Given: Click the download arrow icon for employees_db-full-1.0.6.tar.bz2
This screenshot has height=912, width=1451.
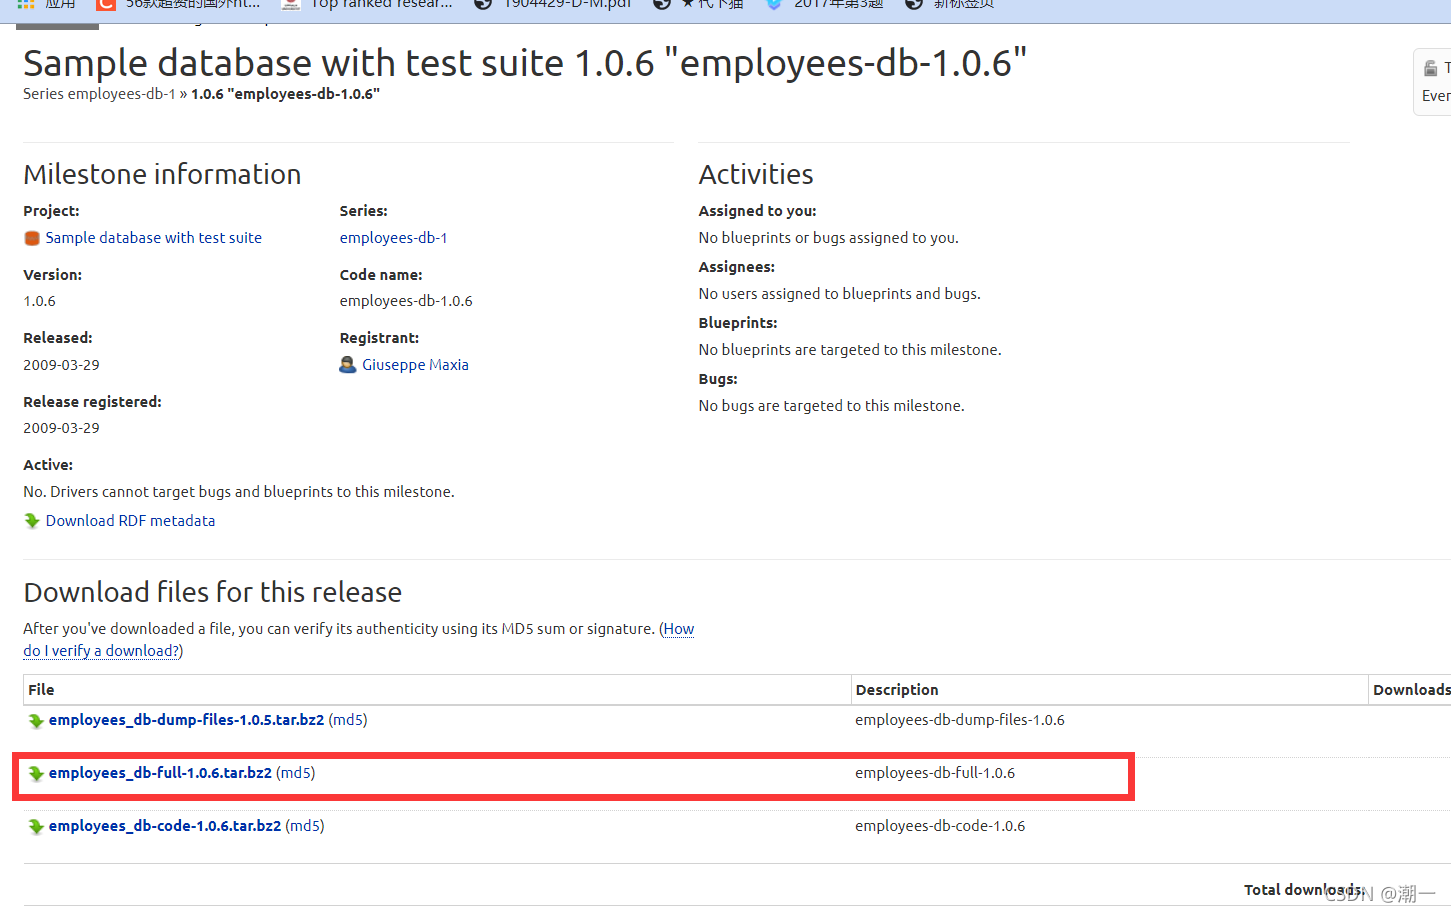Looking at the screenshot, I should point(36,774).
